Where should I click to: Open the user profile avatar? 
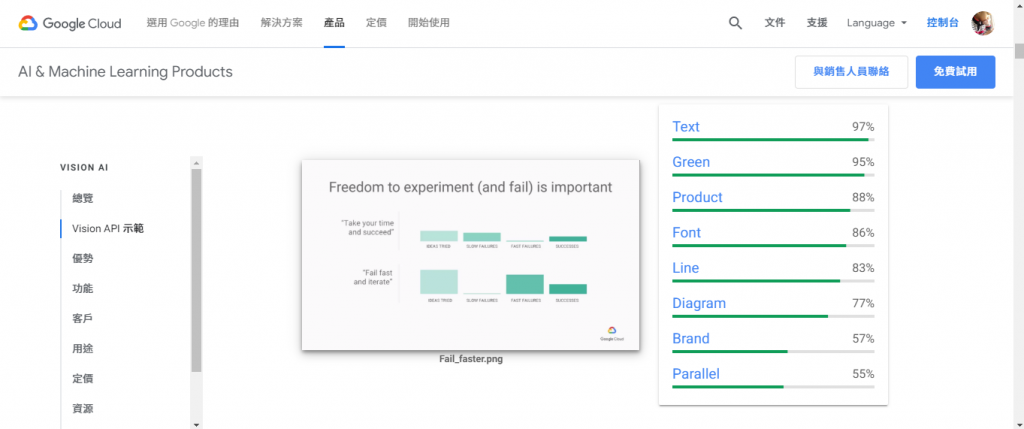tap(982, 23)
